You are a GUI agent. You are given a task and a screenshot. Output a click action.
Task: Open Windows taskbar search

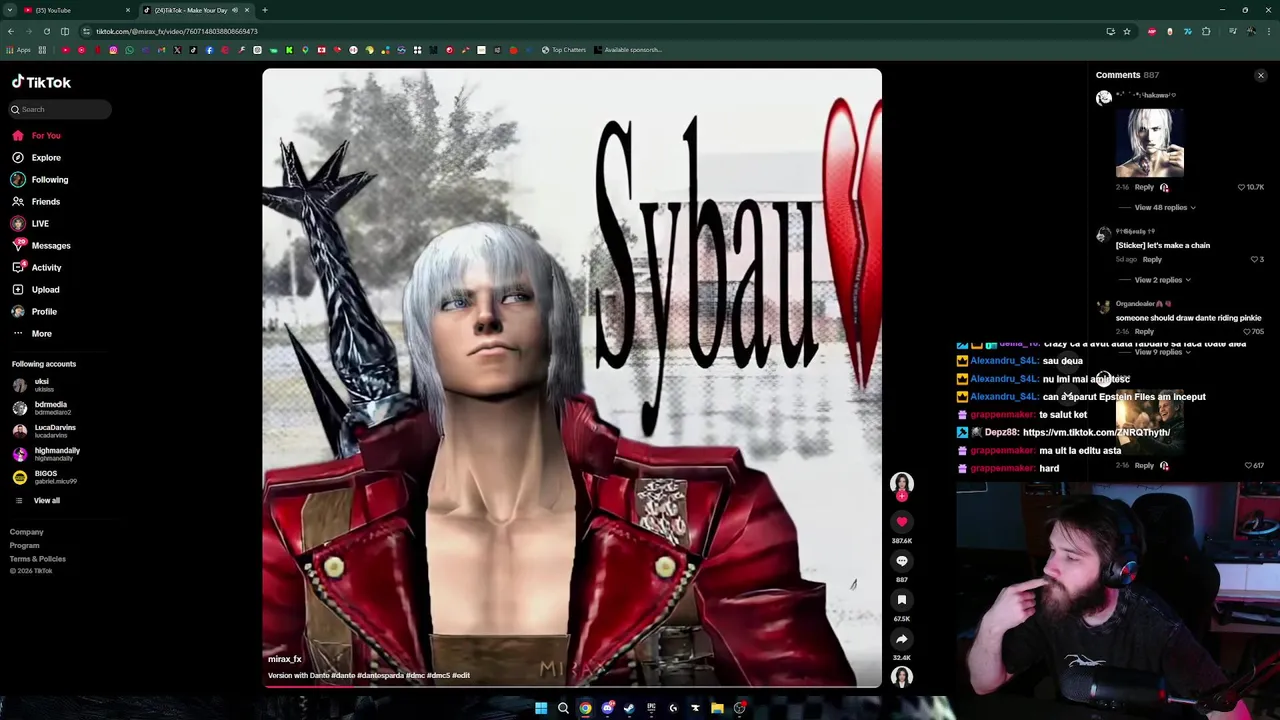[563, 709]
